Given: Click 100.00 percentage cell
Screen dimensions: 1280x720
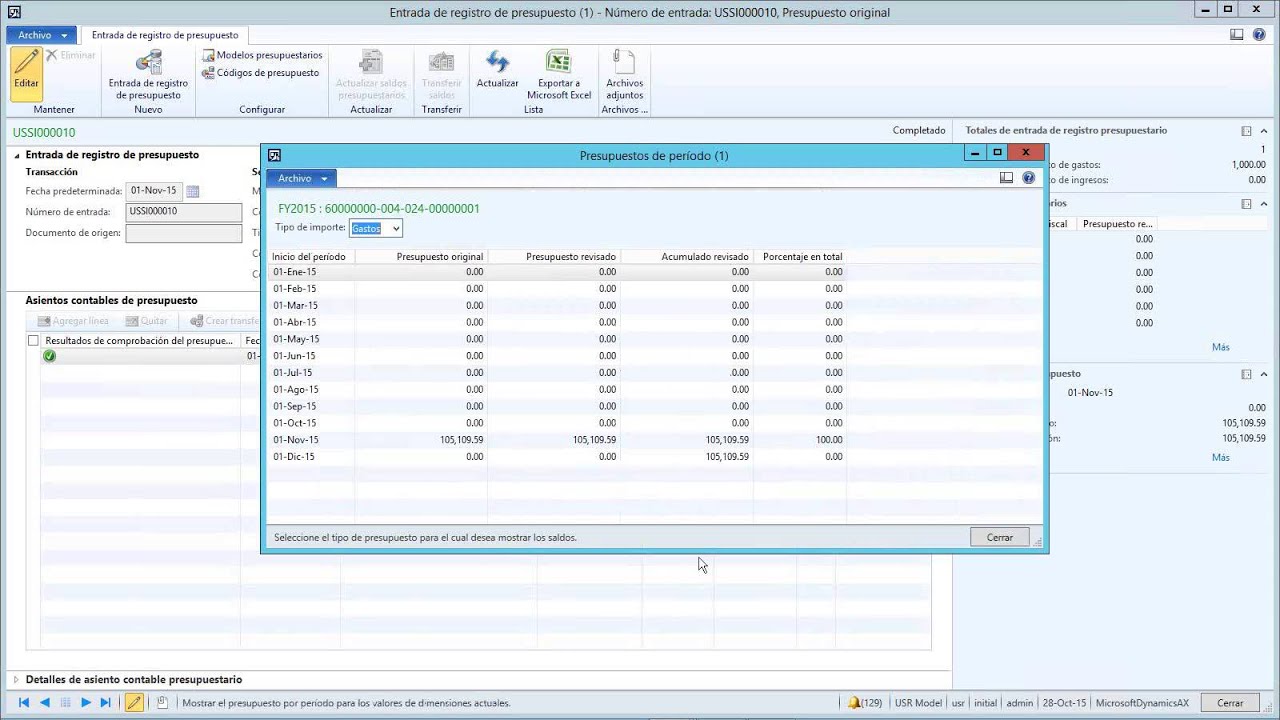Looking at the screenshot, I should (799, 440).
